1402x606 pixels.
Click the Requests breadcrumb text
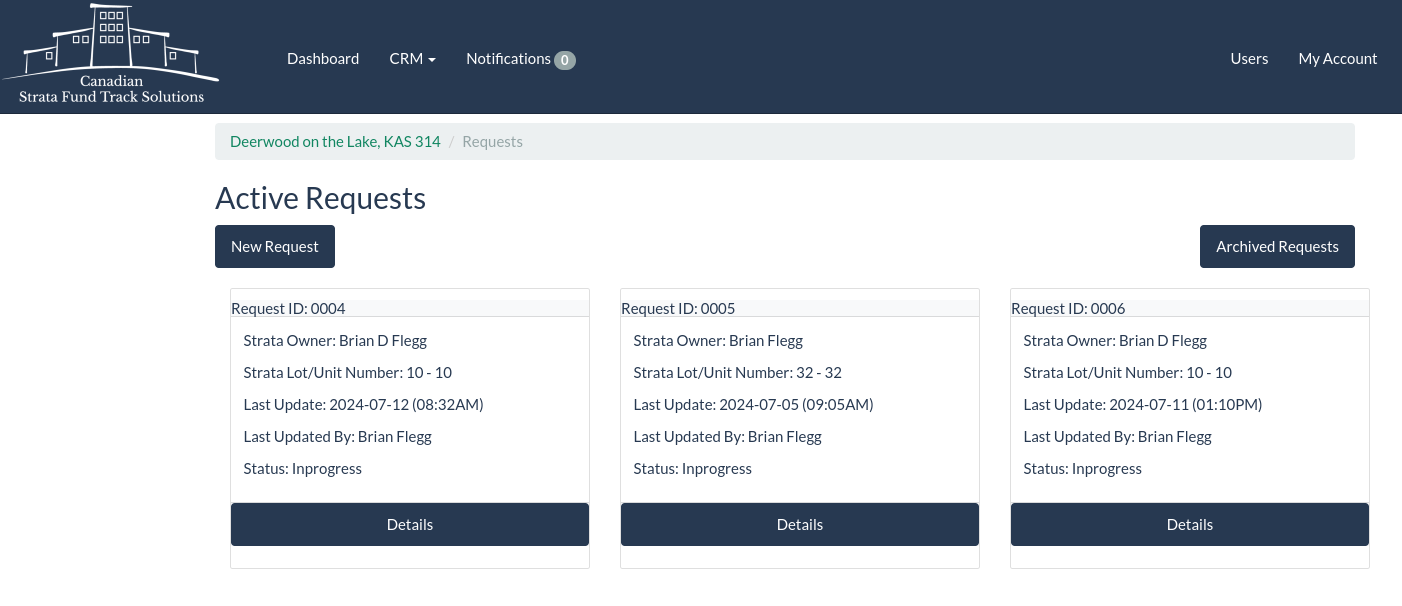pos(493,142)
